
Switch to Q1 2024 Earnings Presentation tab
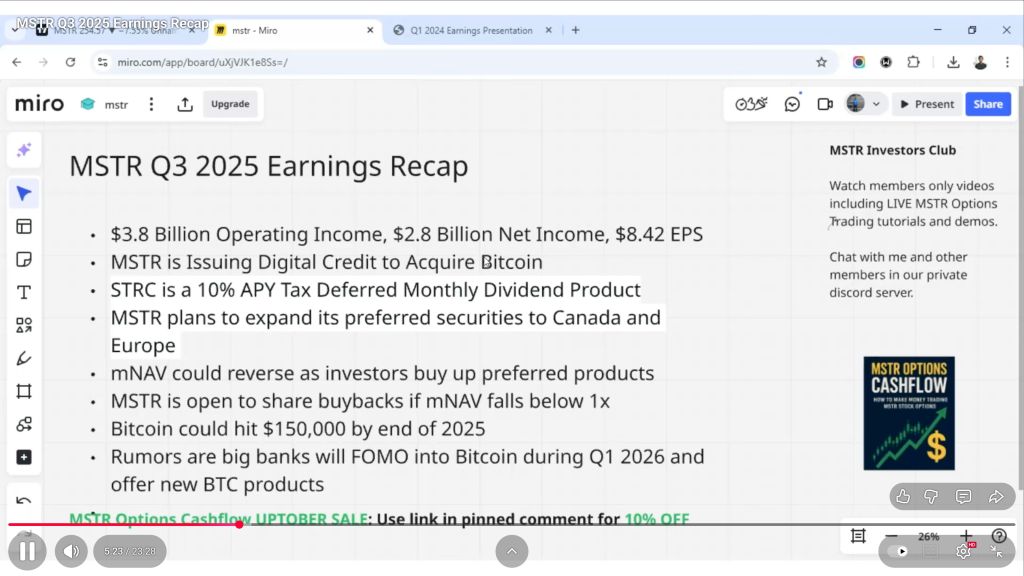pyautogui.click(x=470, y=30)
